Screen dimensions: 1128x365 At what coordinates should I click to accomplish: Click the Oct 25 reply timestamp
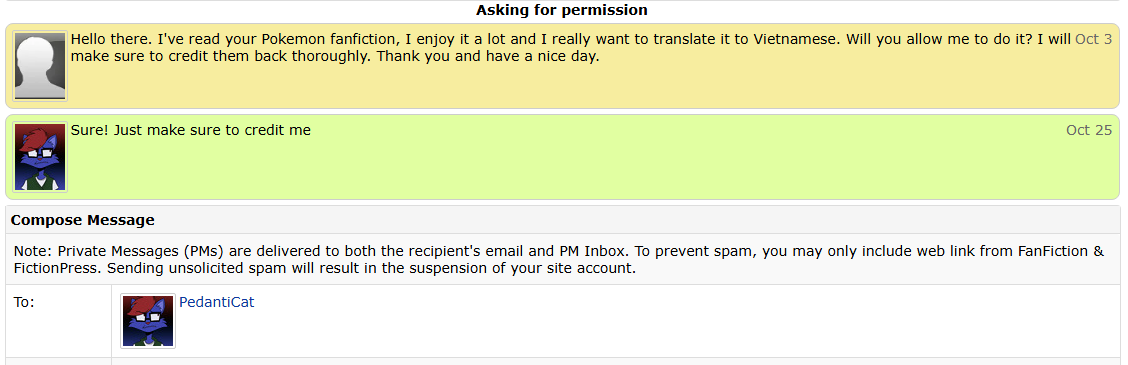(1089, 130)
